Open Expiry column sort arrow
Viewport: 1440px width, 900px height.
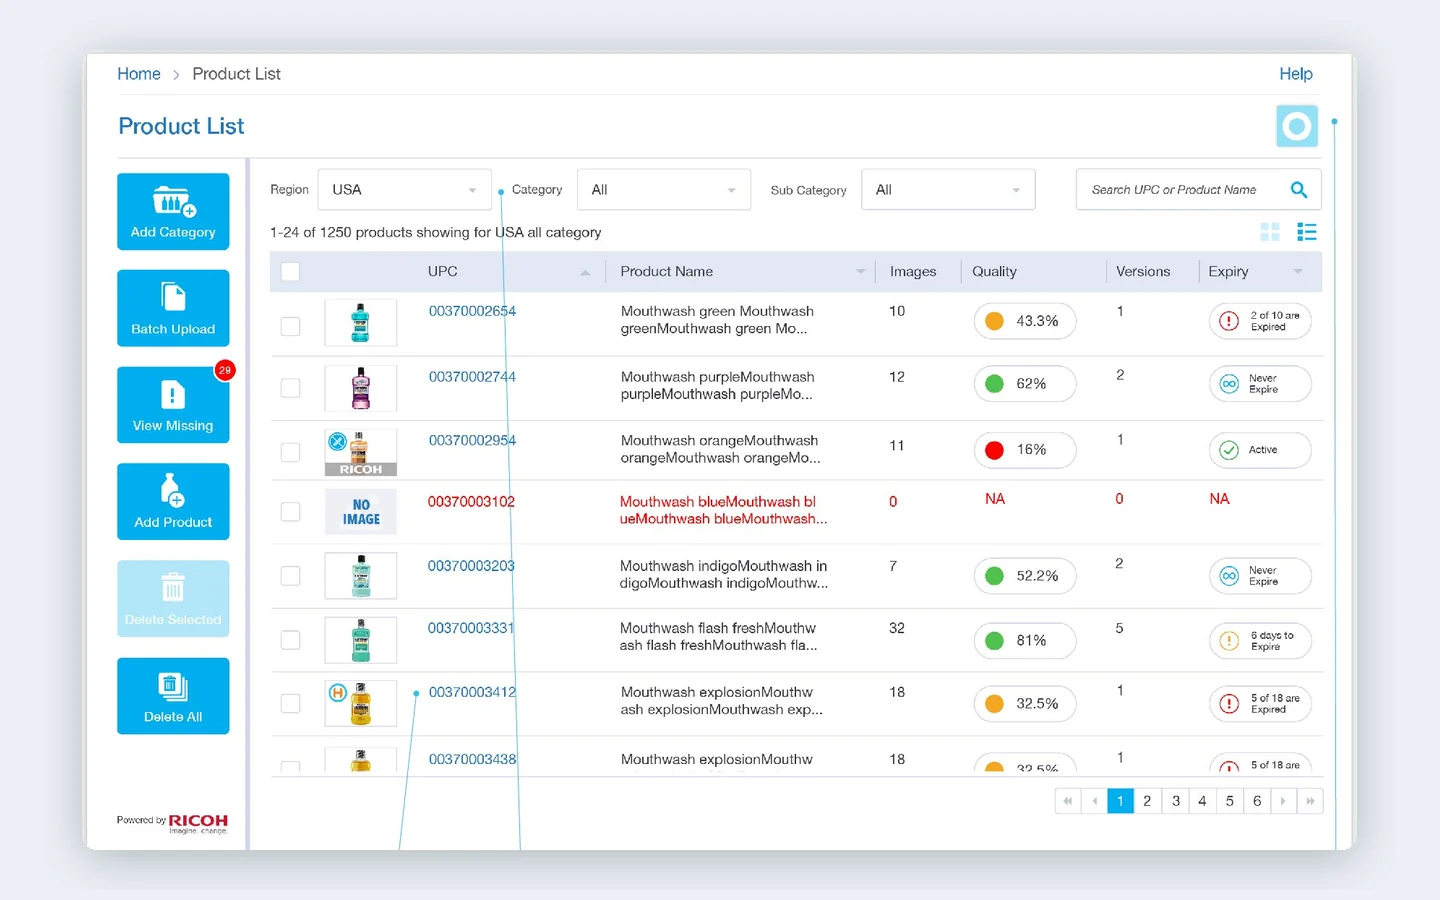pyautogui.click(x=1298, y=272)
